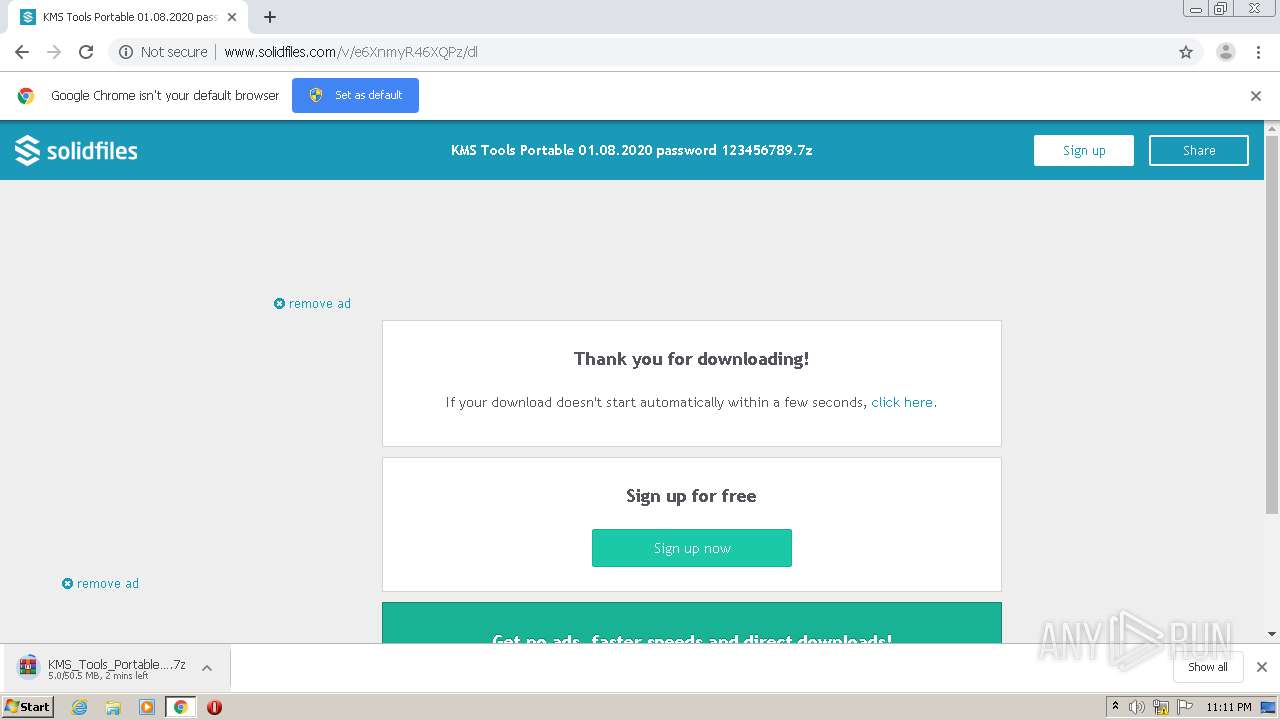Image resolution: width=1280 pixels, height=720 pixels.
Task: Click the page title KMS Tools Portable header
Action: pyautogui.click(x=632, y=150)
